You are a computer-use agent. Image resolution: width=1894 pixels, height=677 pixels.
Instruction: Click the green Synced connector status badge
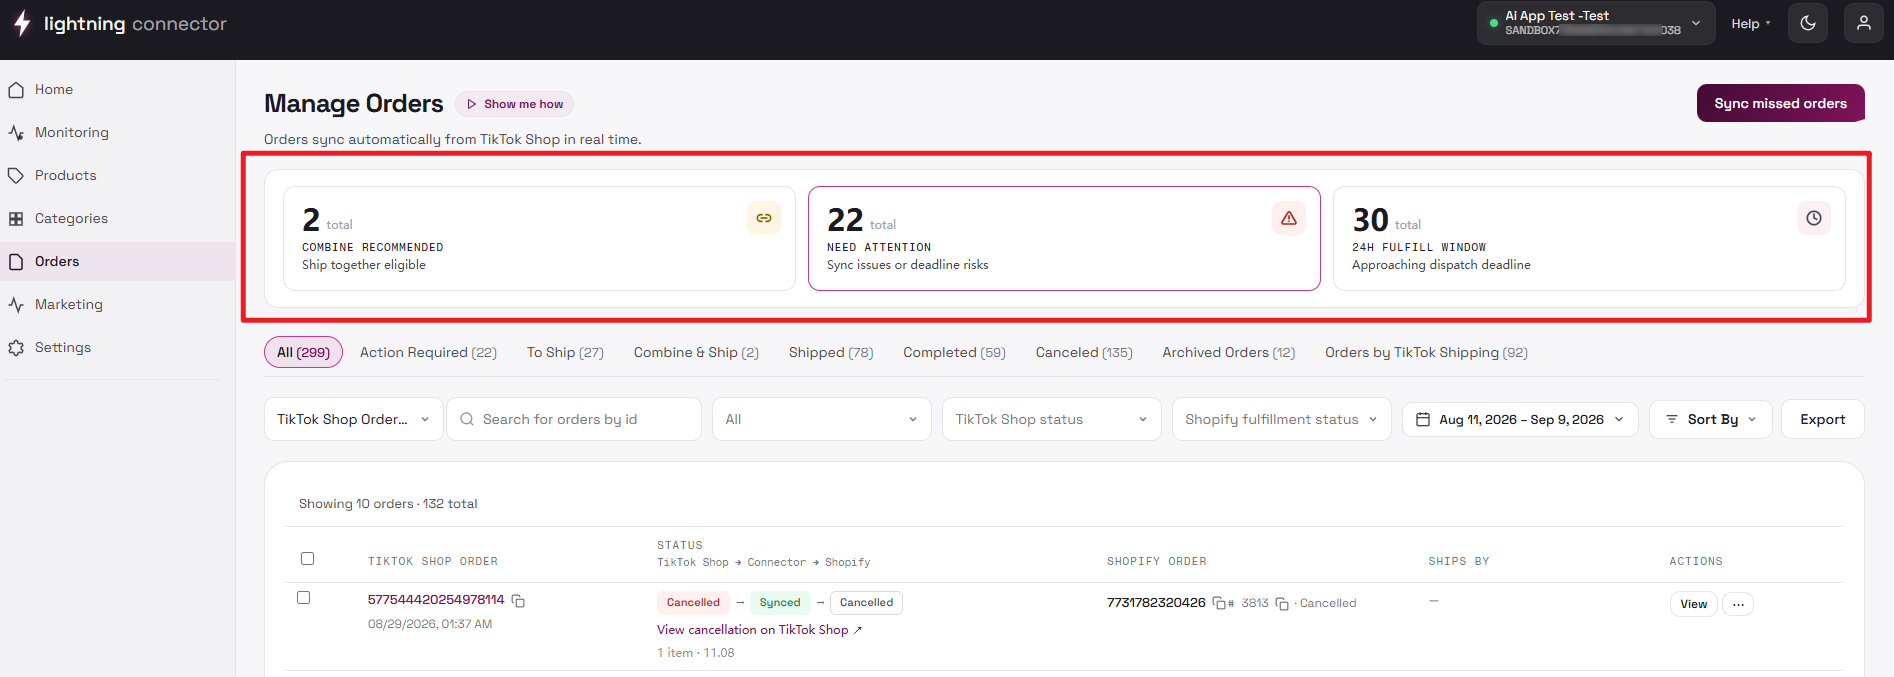(779, 602)
